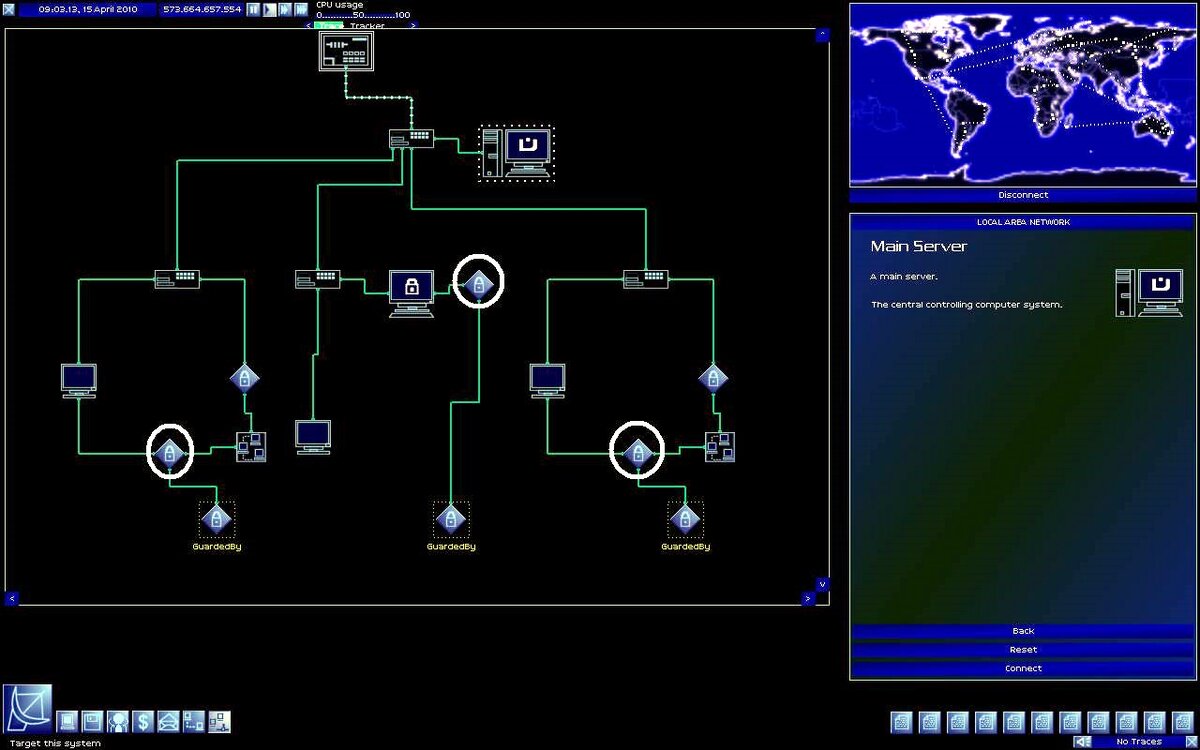Select the rightmost GuardedBy lock node
The image size is (1200, 750).
685,519
